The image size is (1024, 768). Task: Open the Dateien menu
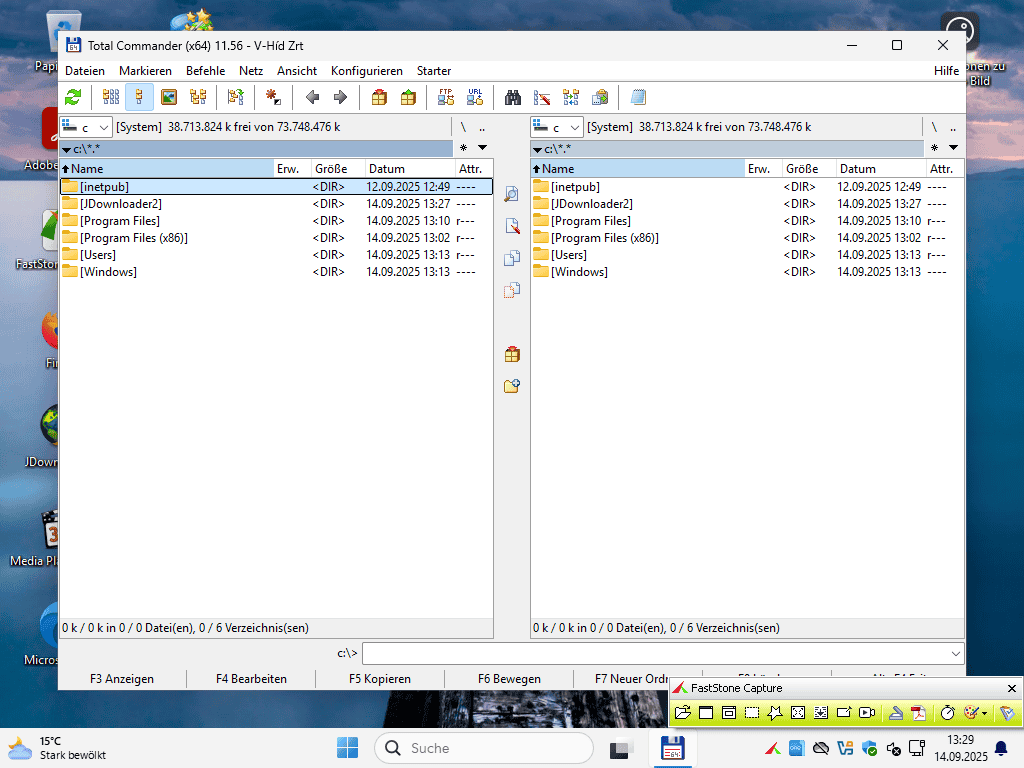click(85, 71)
